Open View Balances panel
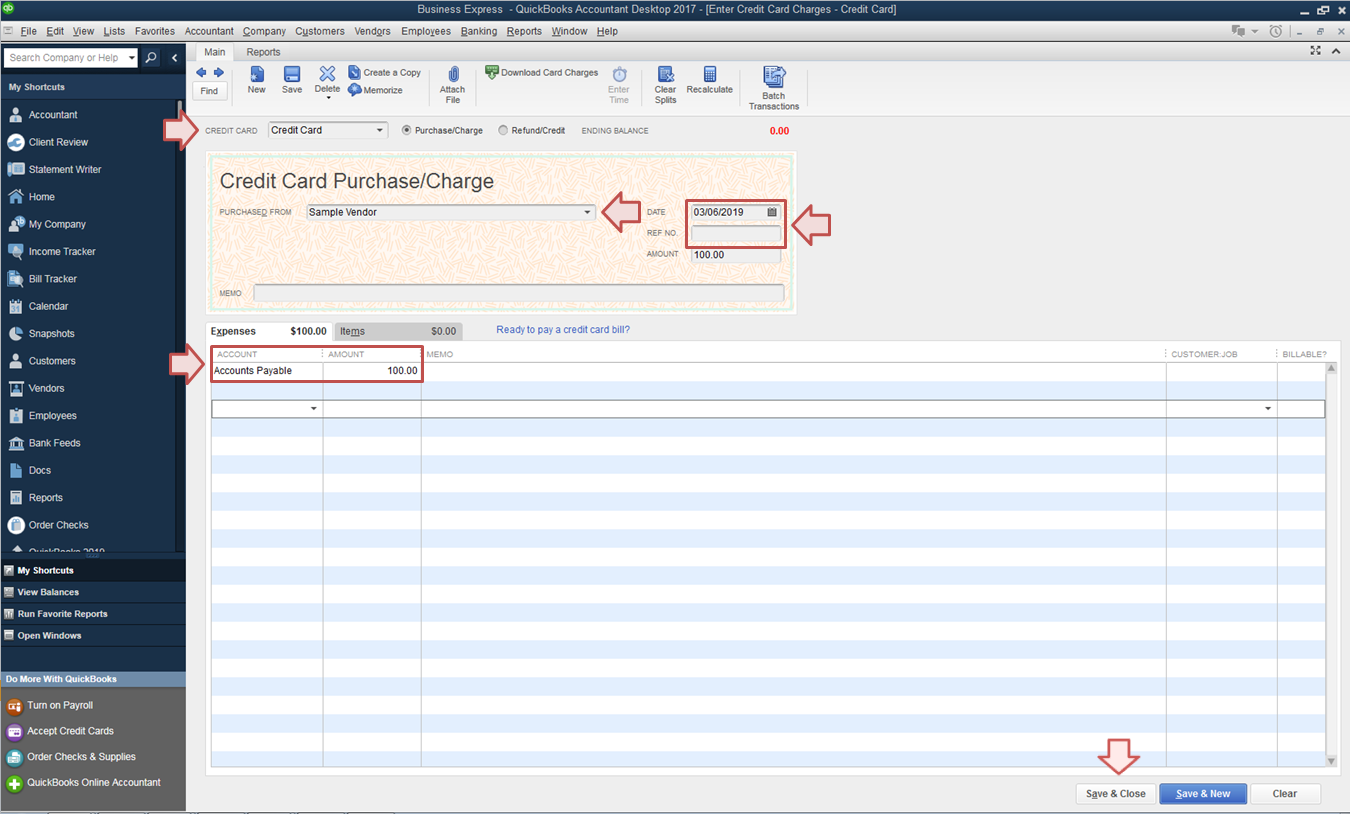The width and height of the screenshot is (1350, 814). pyautogui.click(x=93, y=592)
